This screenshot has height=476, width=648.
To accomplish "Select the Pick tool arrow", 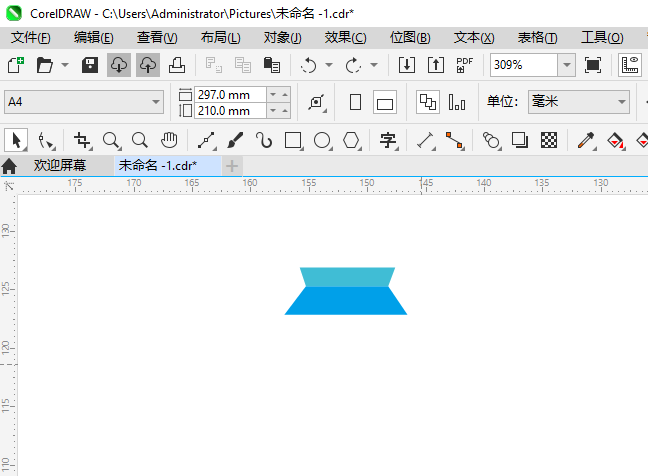I will click(16, 140).
